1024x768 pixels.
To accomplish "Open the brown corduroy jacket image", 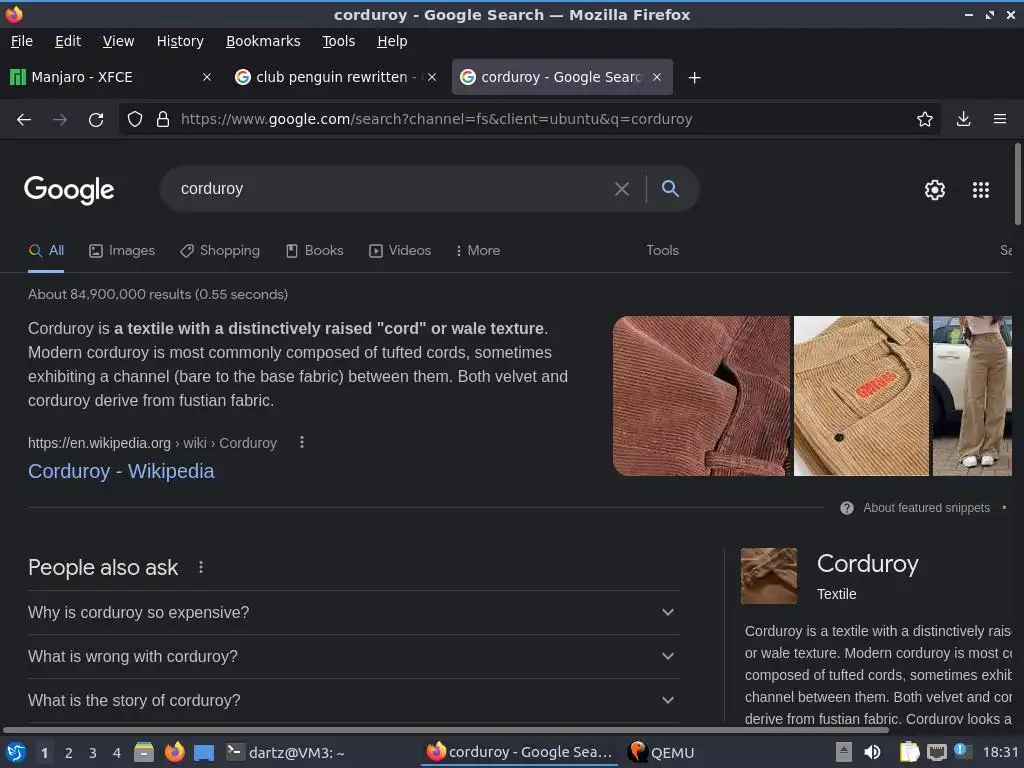I will click(701, 396).
